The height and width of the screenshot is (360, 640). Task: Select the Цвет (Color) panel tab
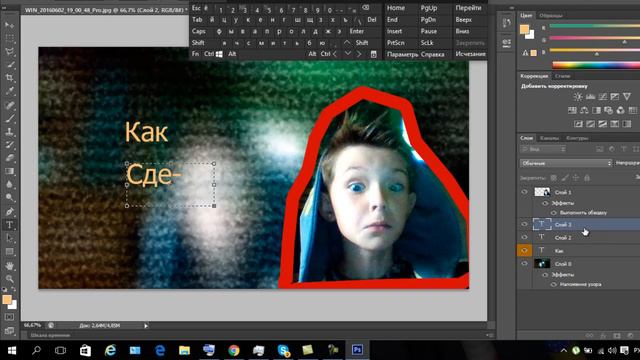(526, 16)
